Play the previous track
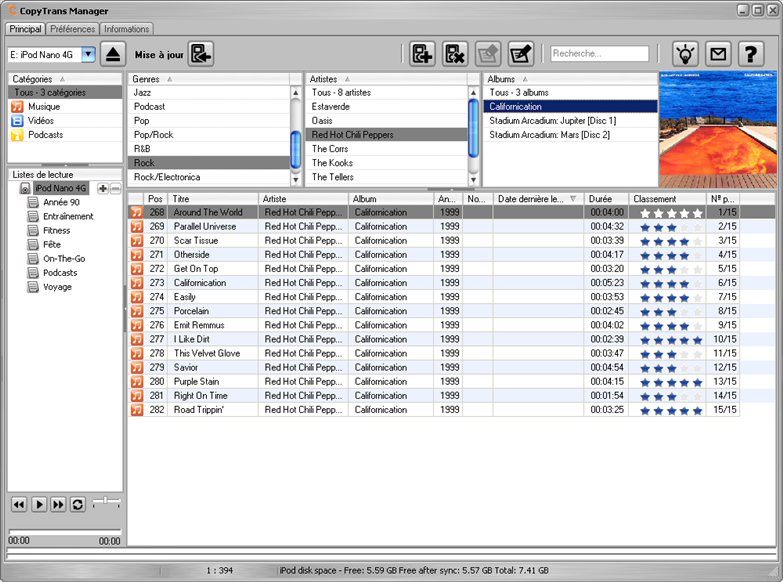The width and height of the screenshot is (783, 582). [x=19, y=505]
